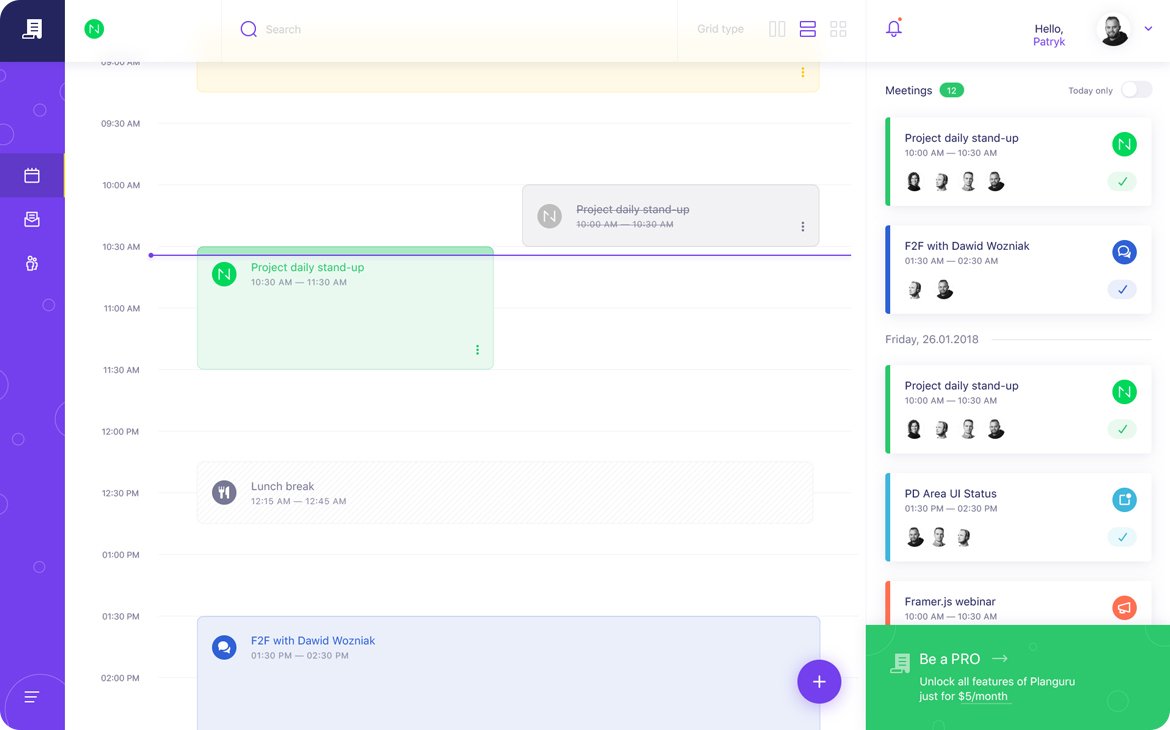Select the four-tile grid type icon
The height and width of the screenshot is (730, 1170).
tap(838, 29)
